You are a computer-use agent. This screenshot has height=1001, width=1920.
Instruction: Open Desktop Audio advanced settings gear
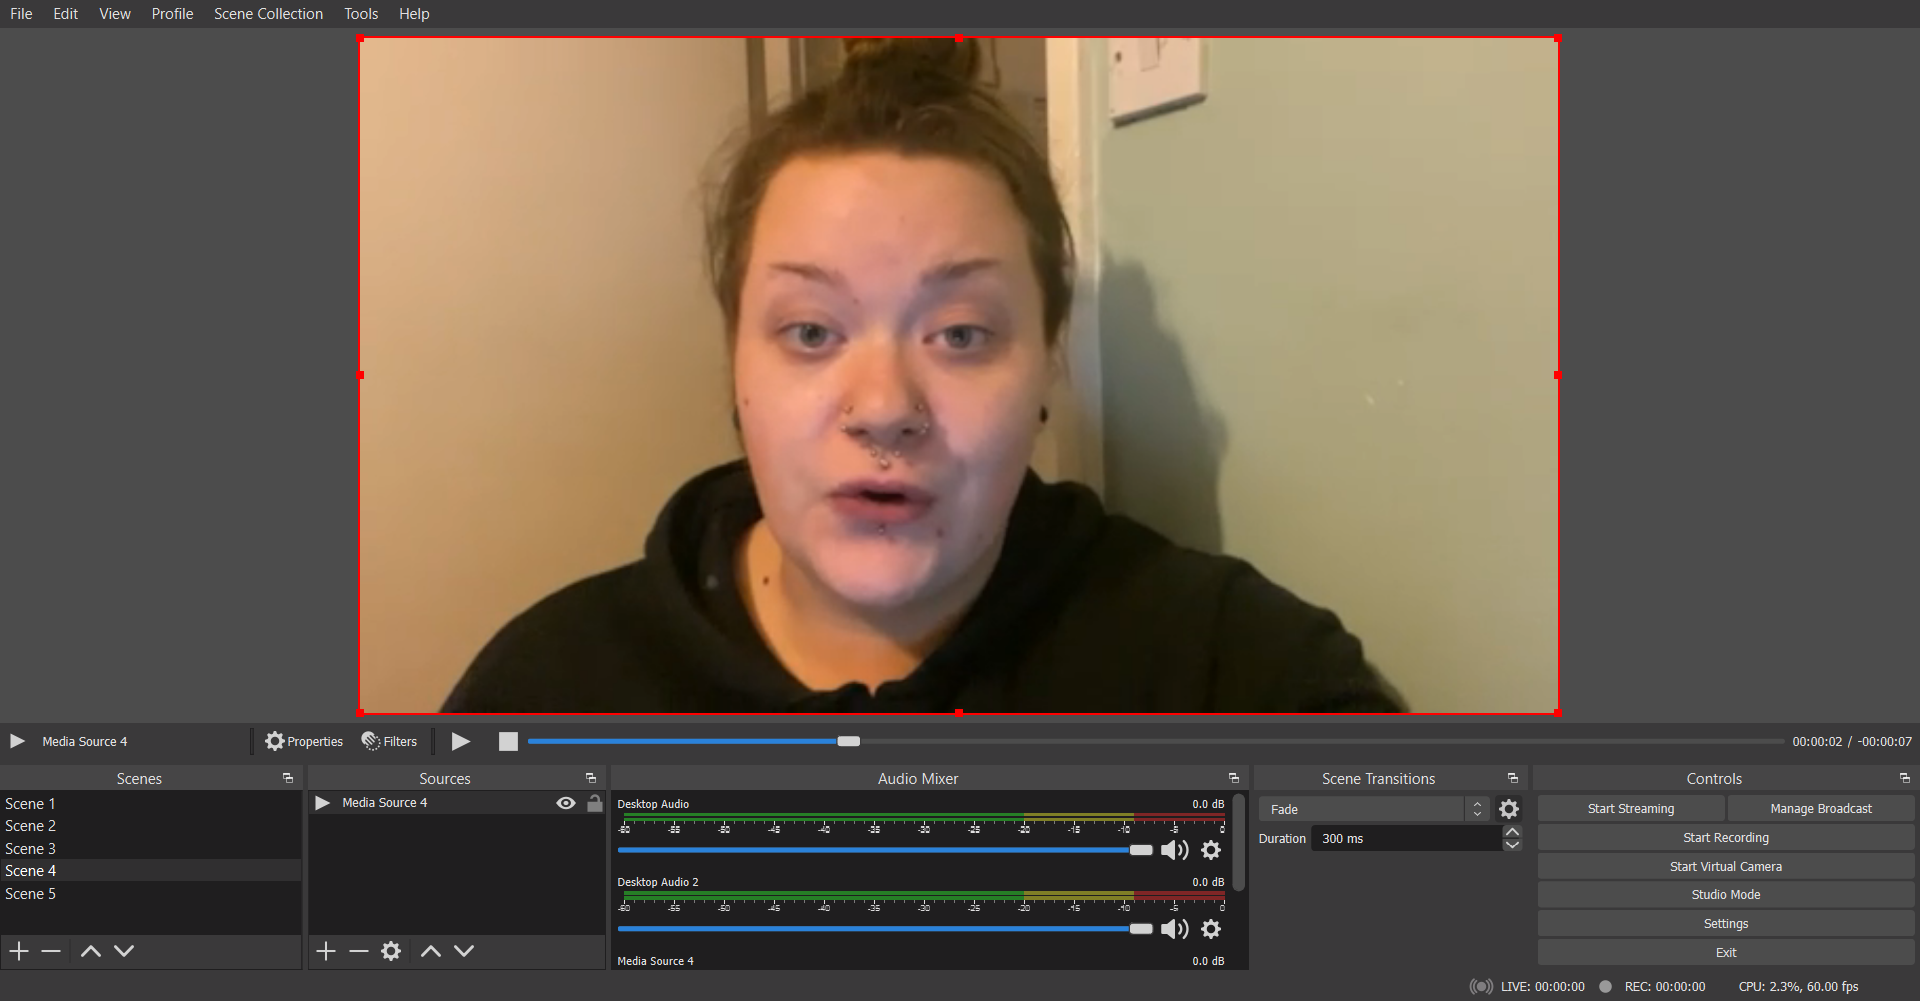[1211, 850]
